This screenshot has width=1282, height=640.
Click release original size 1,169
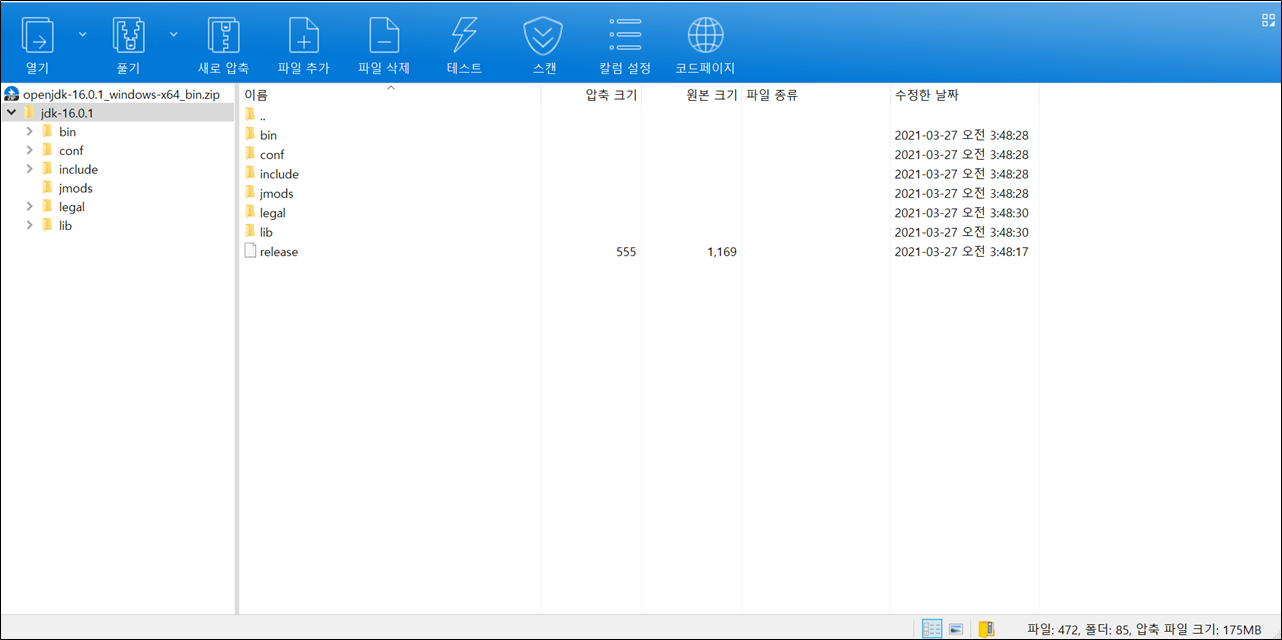tap(721, 252)
